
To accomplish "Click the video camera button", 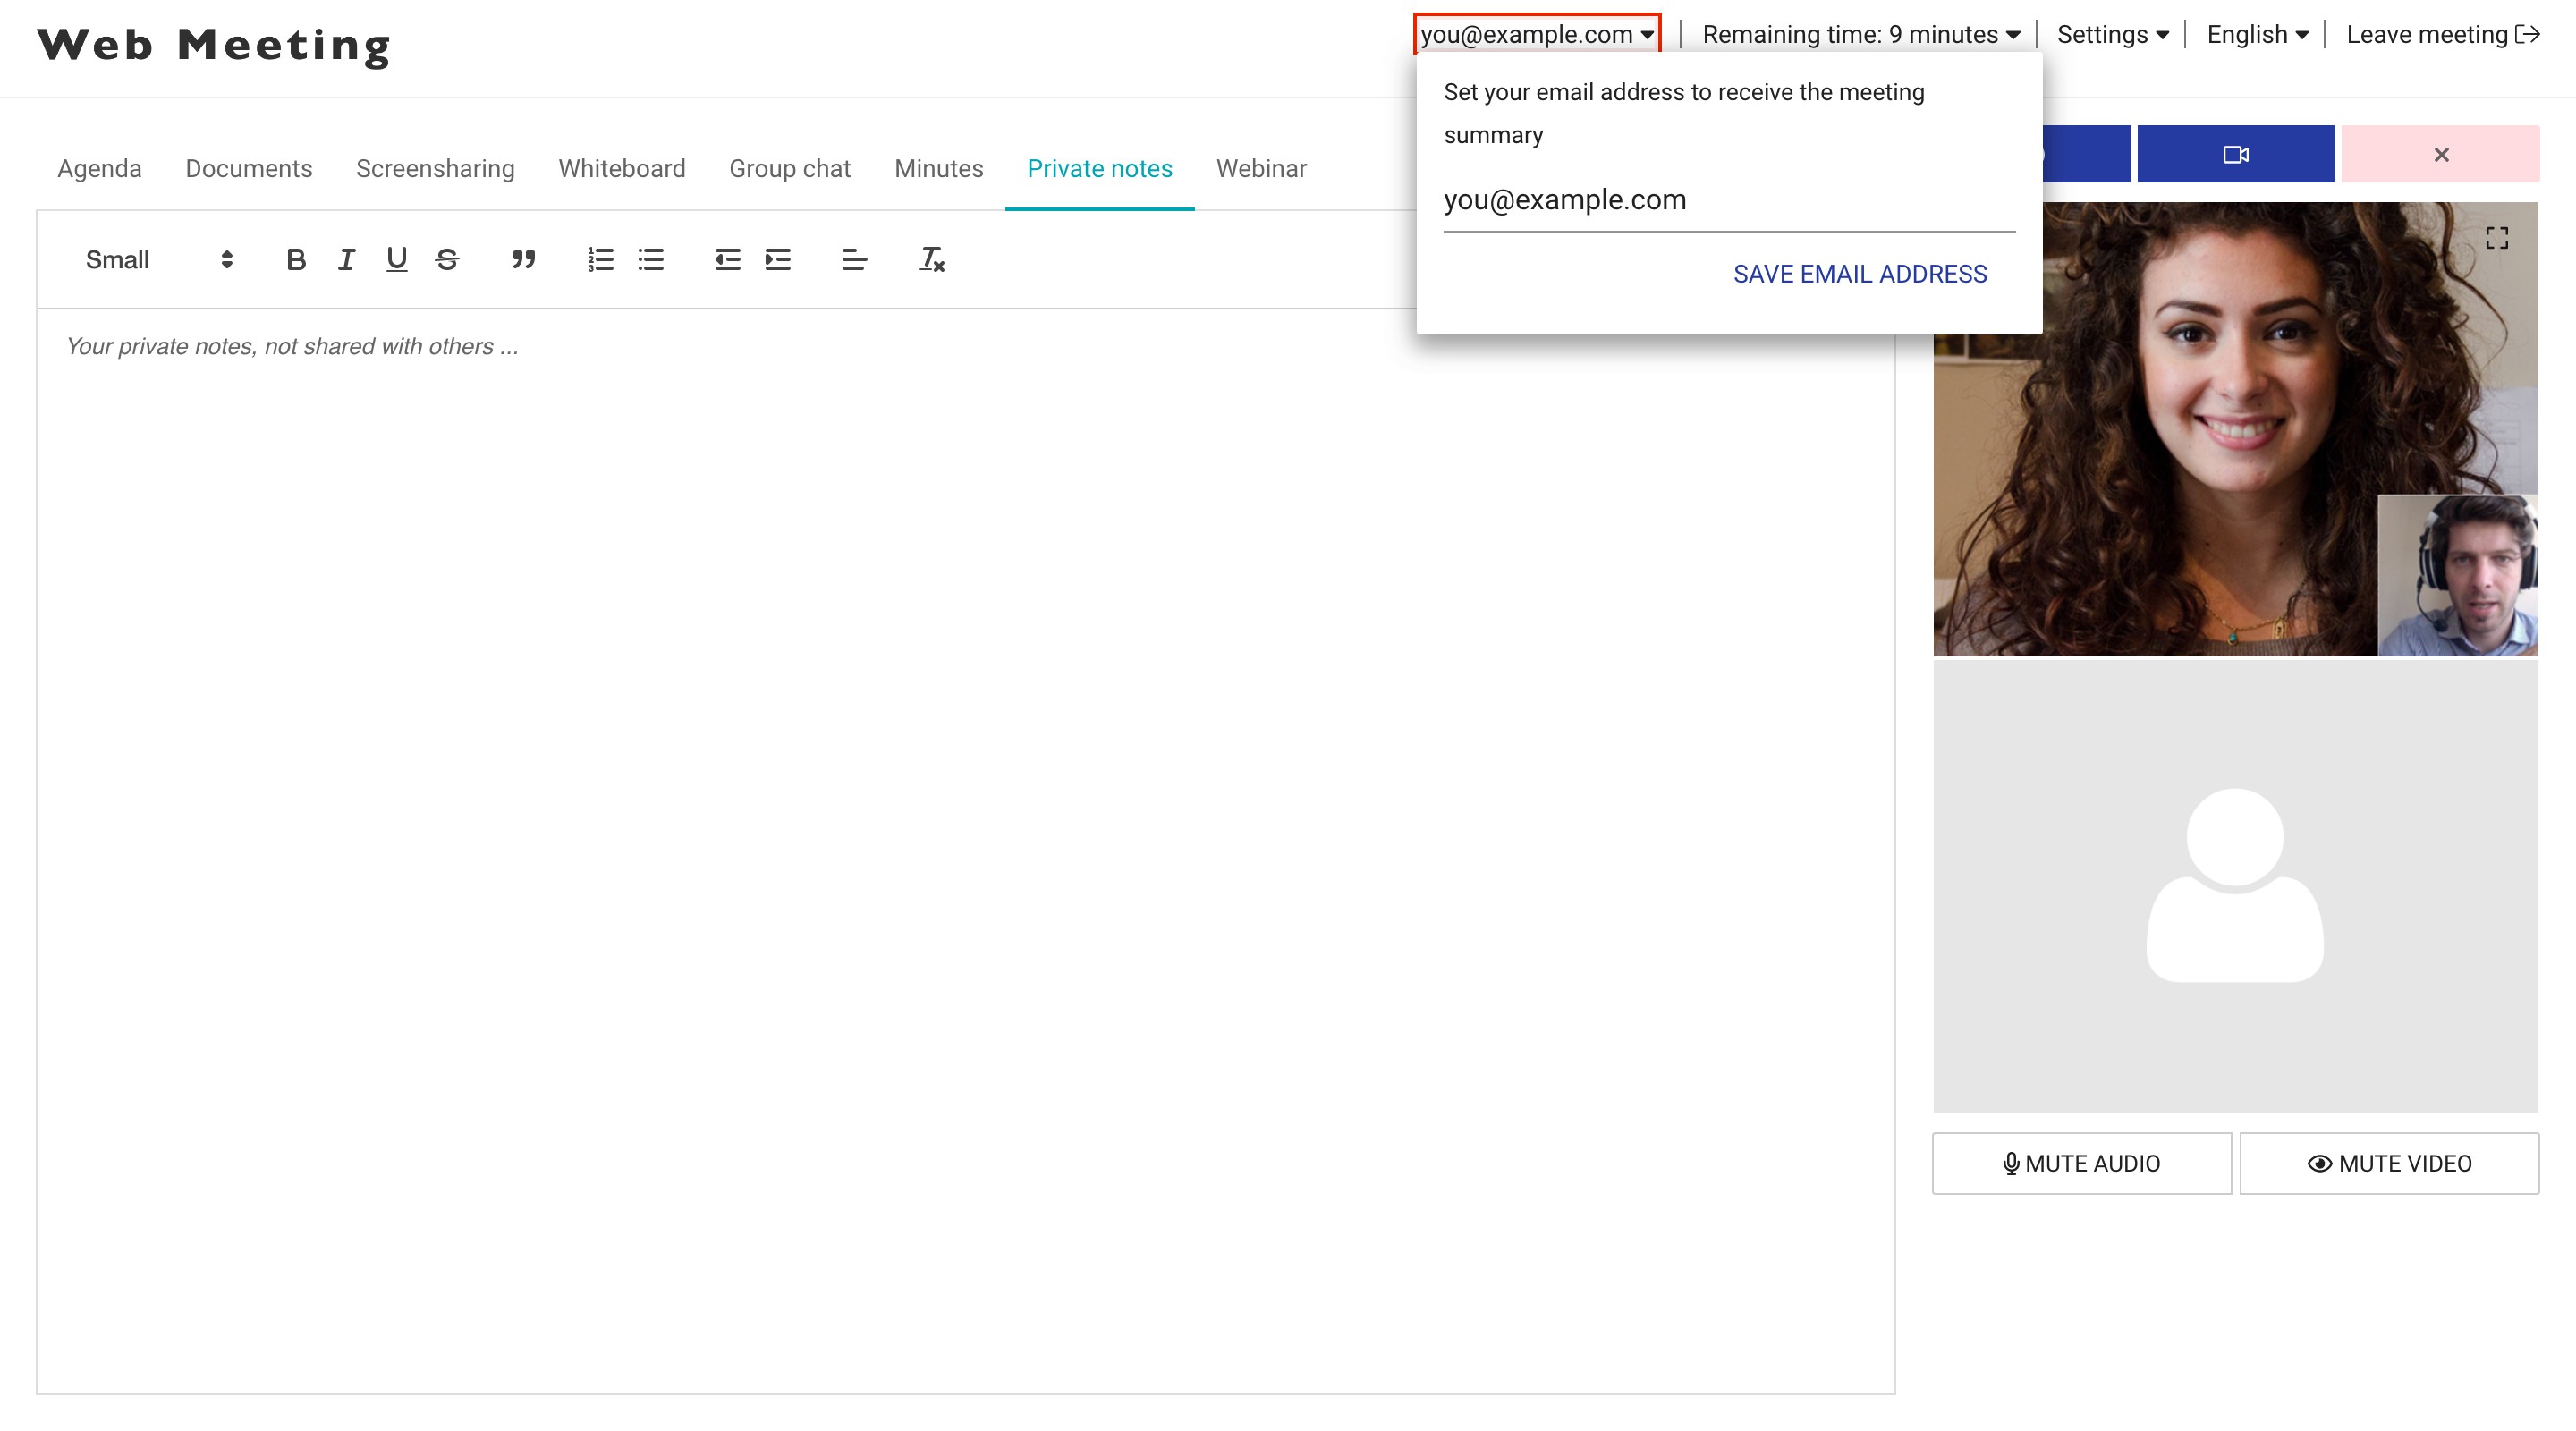I will [2235, 154].
